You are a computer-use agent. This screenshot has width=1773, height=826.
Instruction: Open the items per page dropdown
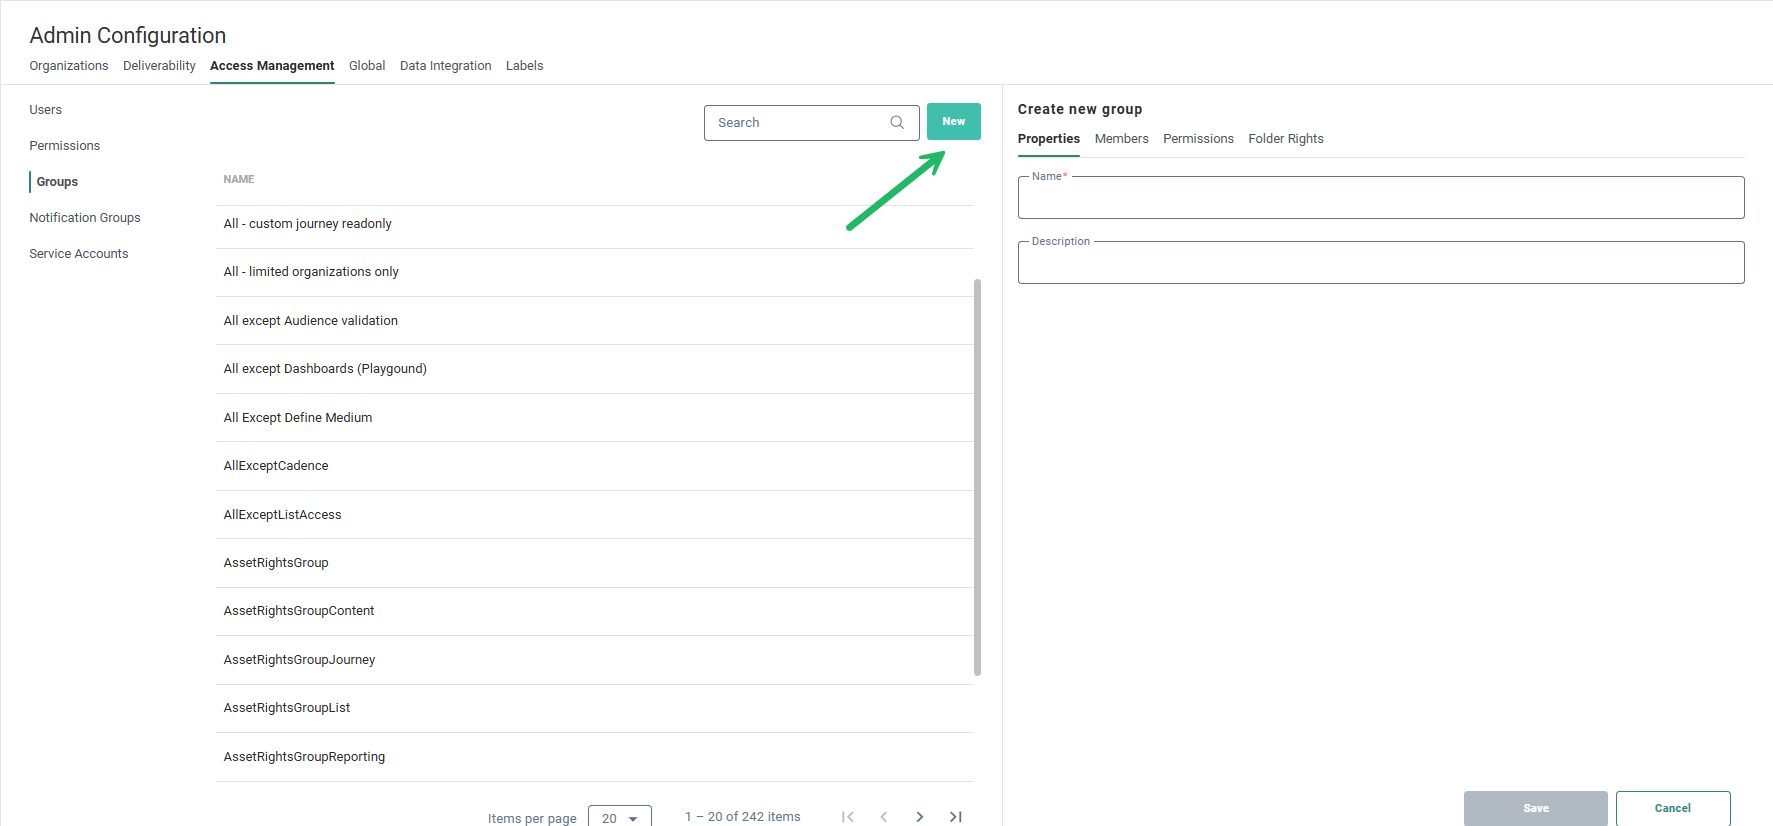pos(620,817)
